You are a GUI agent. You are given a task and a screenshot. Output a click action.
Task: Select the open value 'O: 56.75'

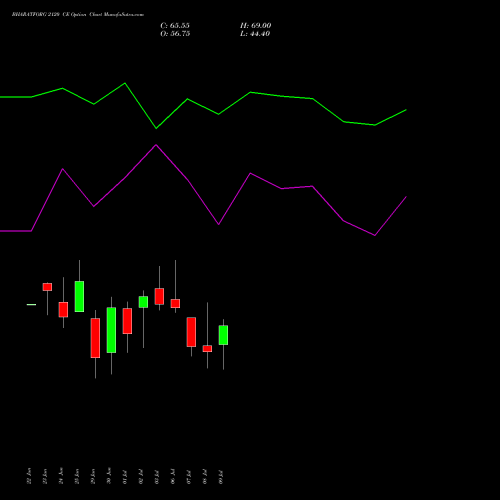(x=175, y=34)
